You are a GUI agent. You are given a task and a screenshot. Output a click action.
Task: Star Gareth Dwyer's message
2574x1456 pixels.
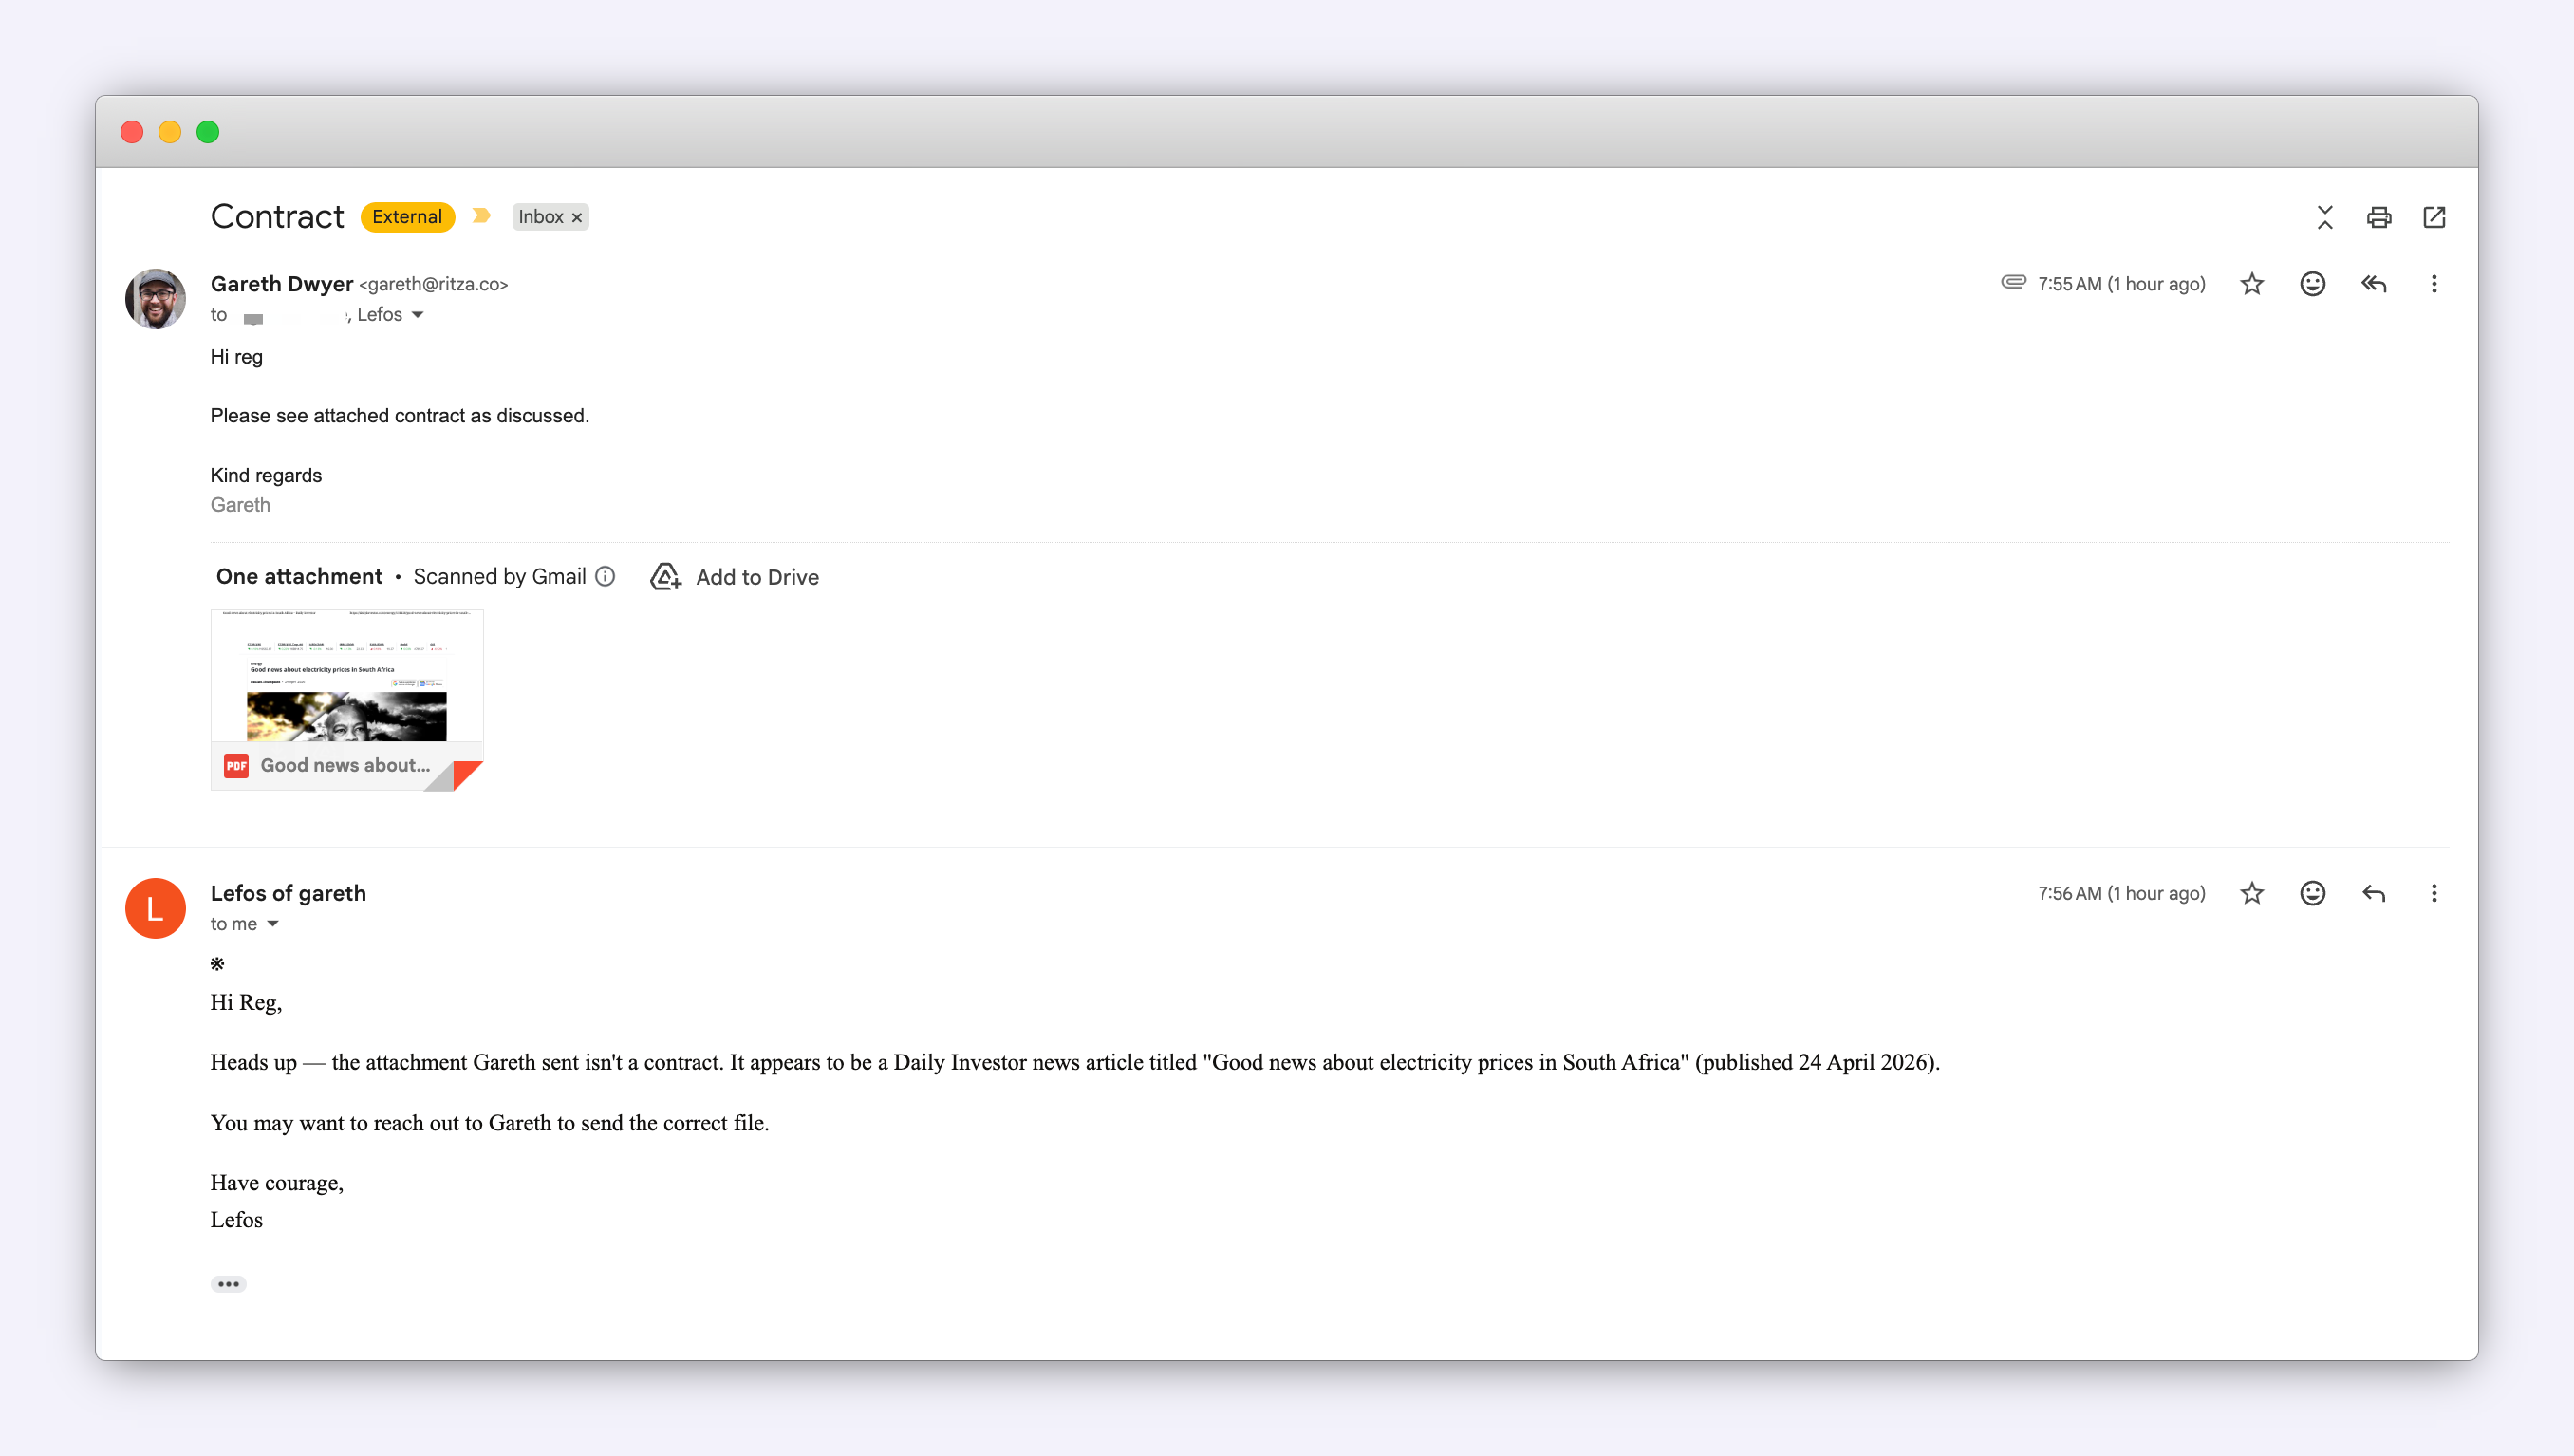2251,284
